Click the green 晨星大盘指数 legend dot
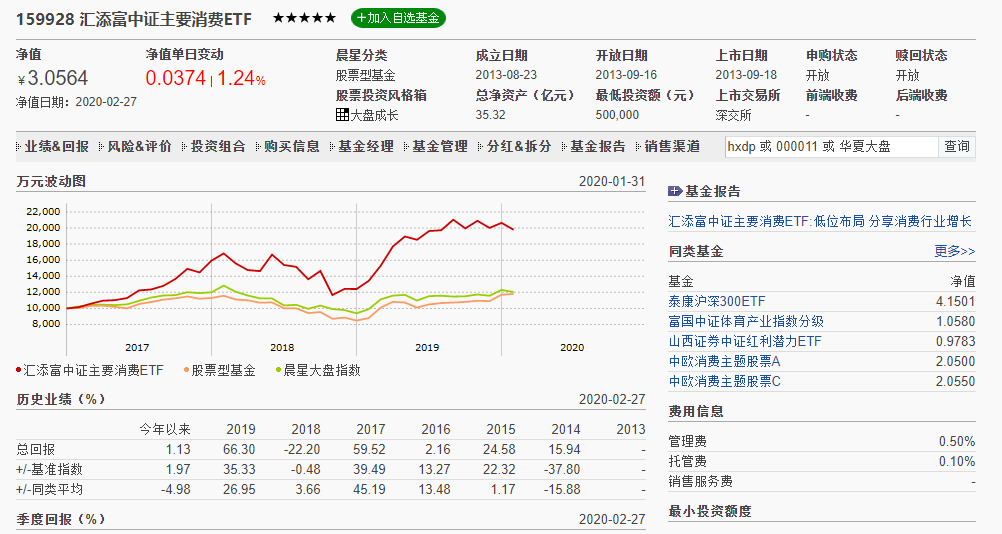1002x534 pixels. [279, 370]
